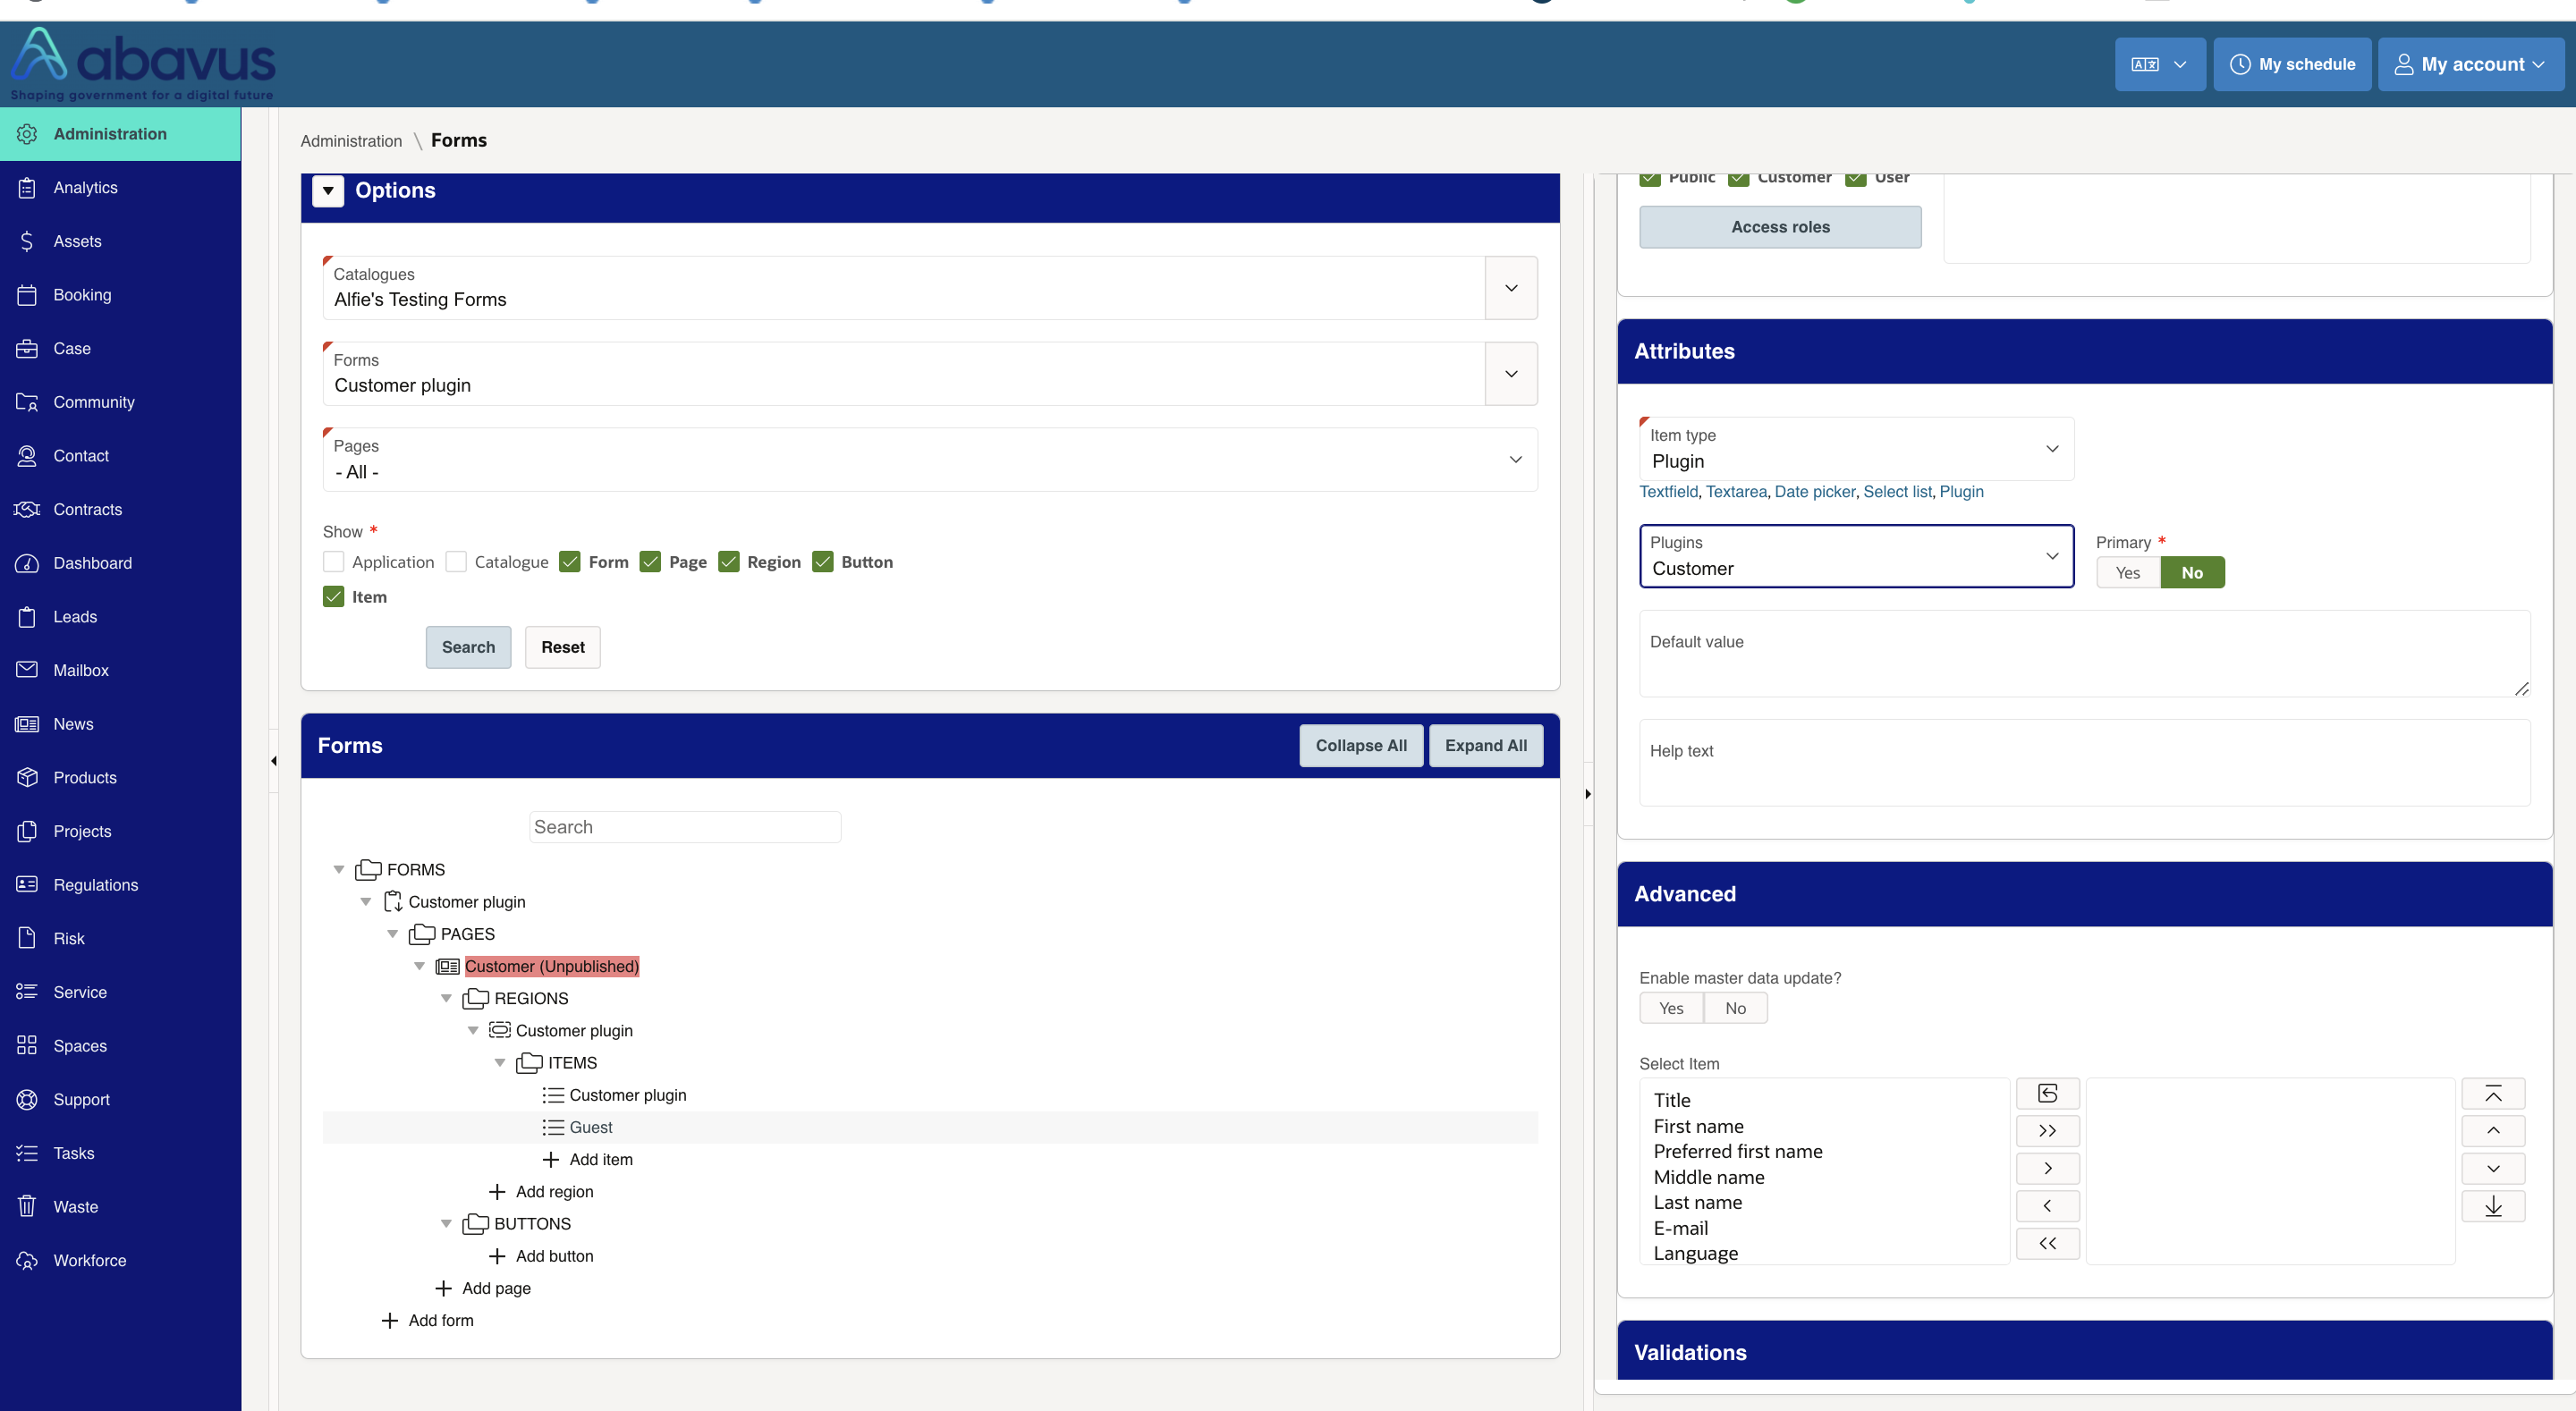The width and height of the screenshot is (2576, 1411).
Task: Uncheck the Item checkbox
Action: (334, 597)
